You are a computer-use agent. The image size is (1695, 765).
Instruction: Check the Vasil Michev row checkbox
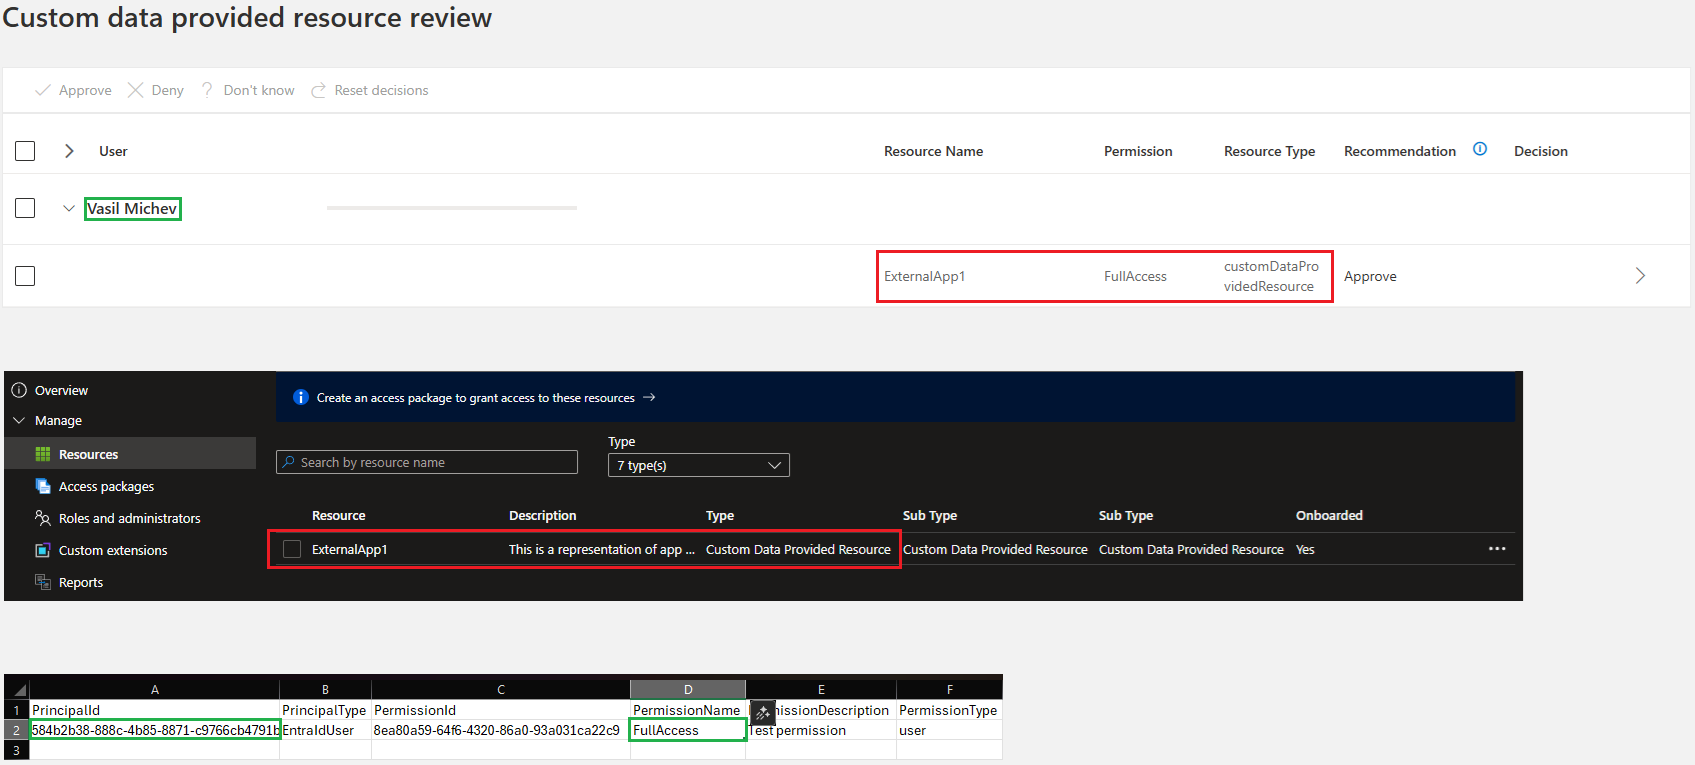25,208
